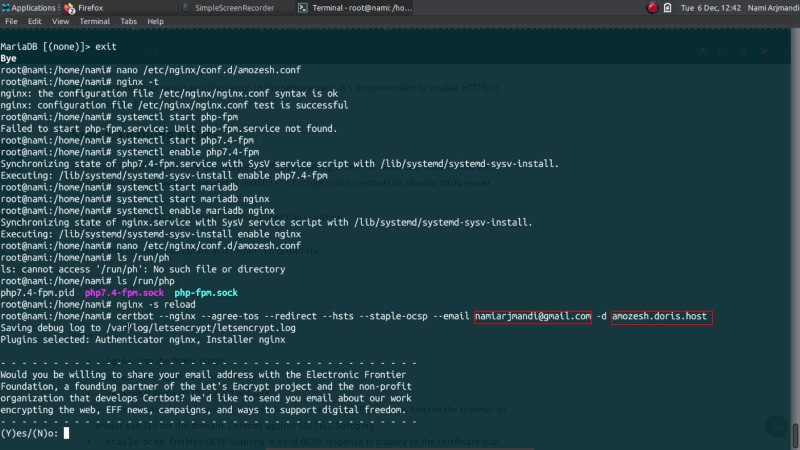Click the 'ls: cannot access' error line
This screenshot has width=800, height=450.
(x=143, y=269)
